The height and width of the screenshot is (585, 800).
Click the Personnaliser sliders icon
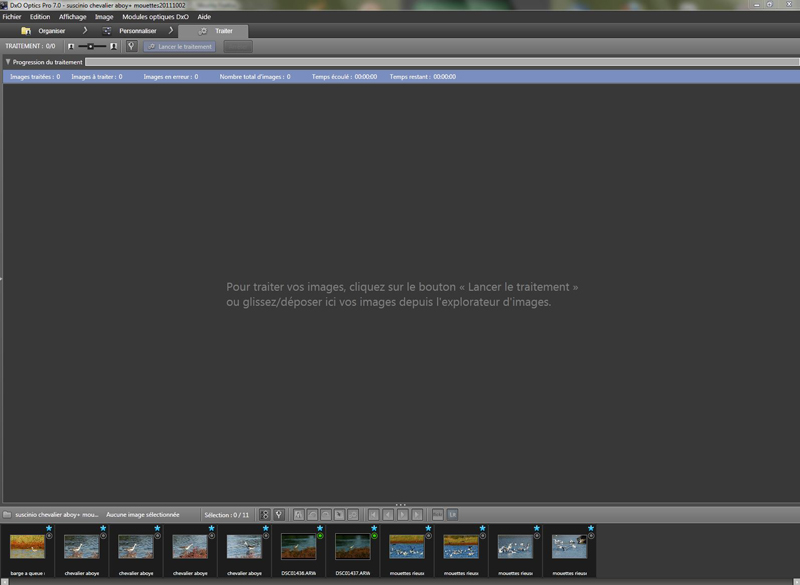point(107,31)
